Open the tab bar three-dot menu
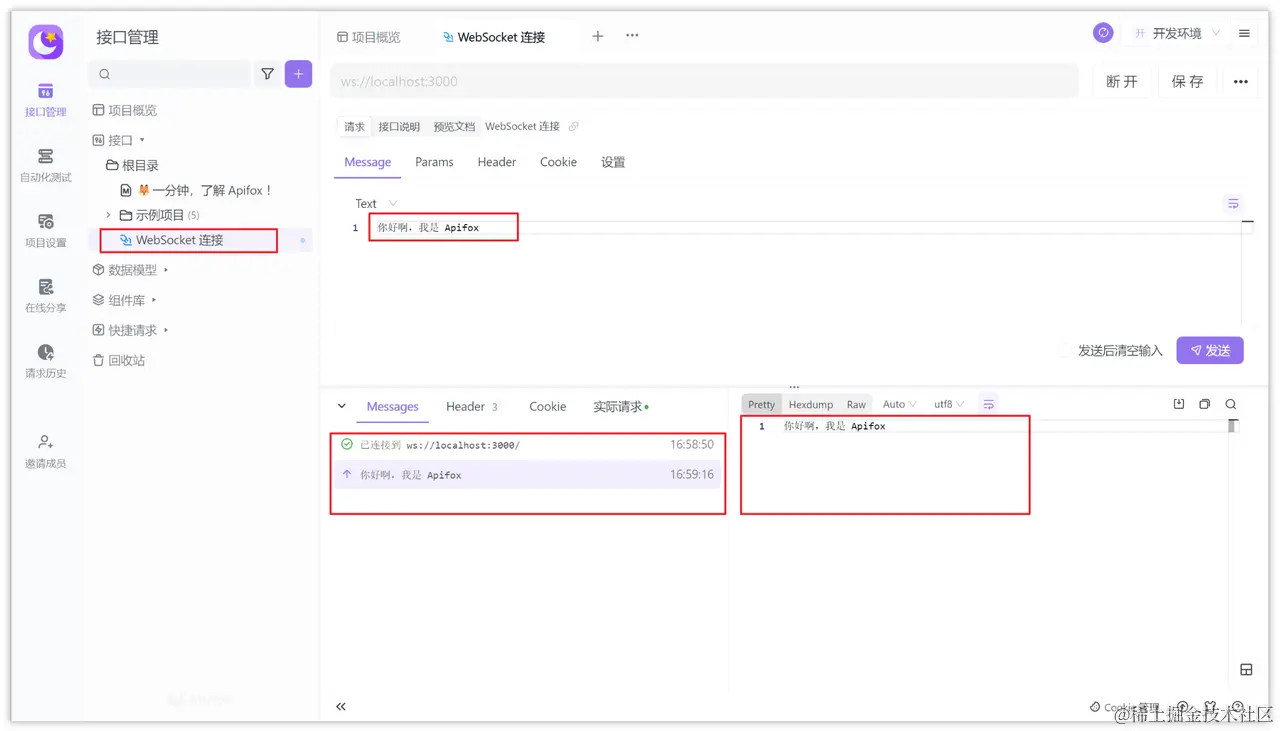This screenshot has width=1280, height=731. [x=632, y=36]
